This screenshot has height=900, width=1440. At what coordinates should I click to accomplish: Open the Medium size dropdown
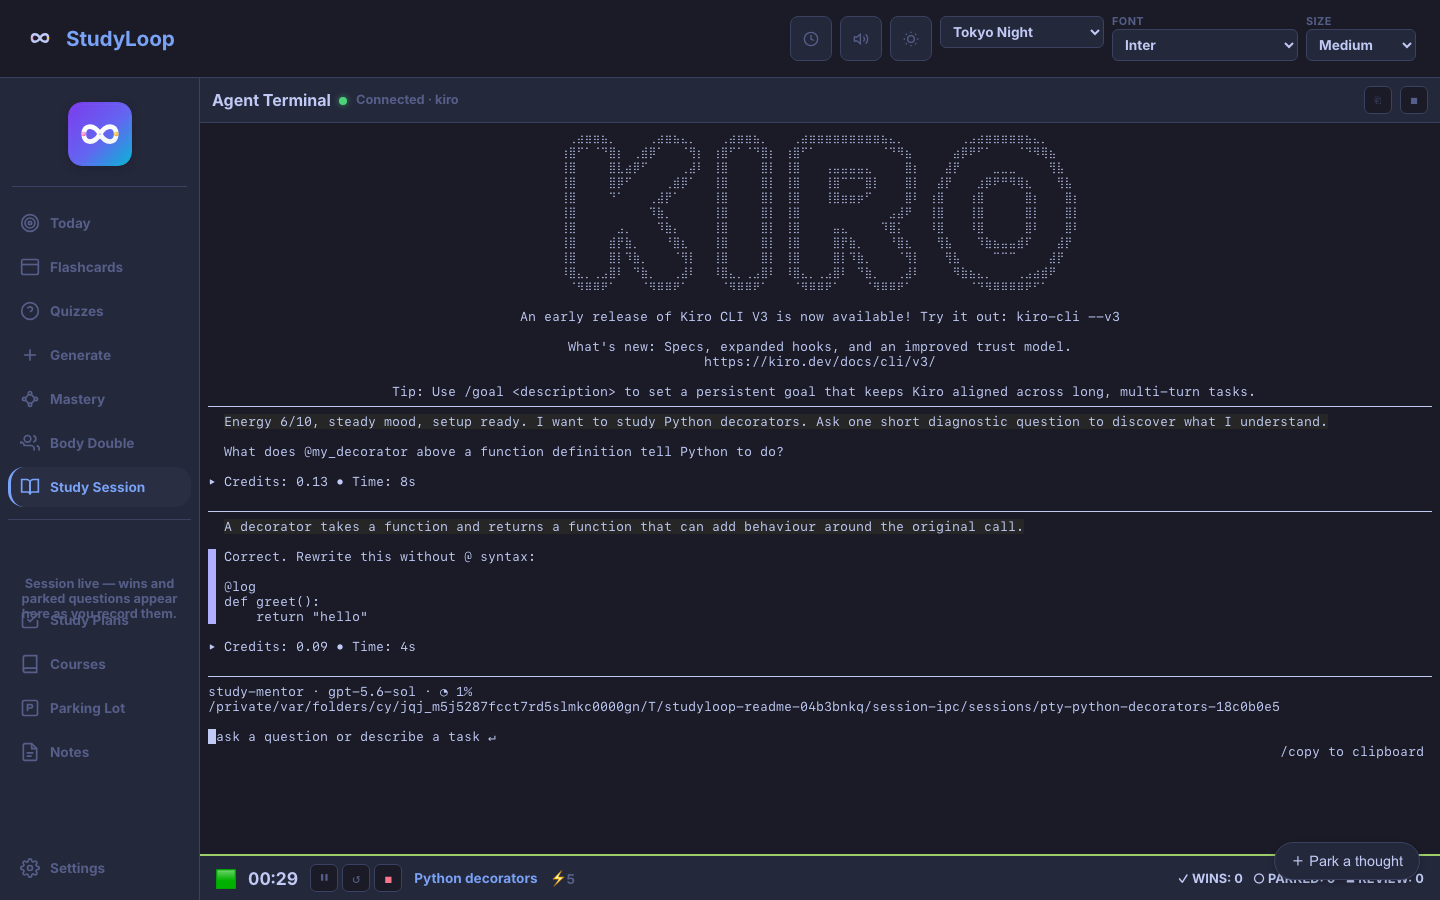(x=1361, y=45)
